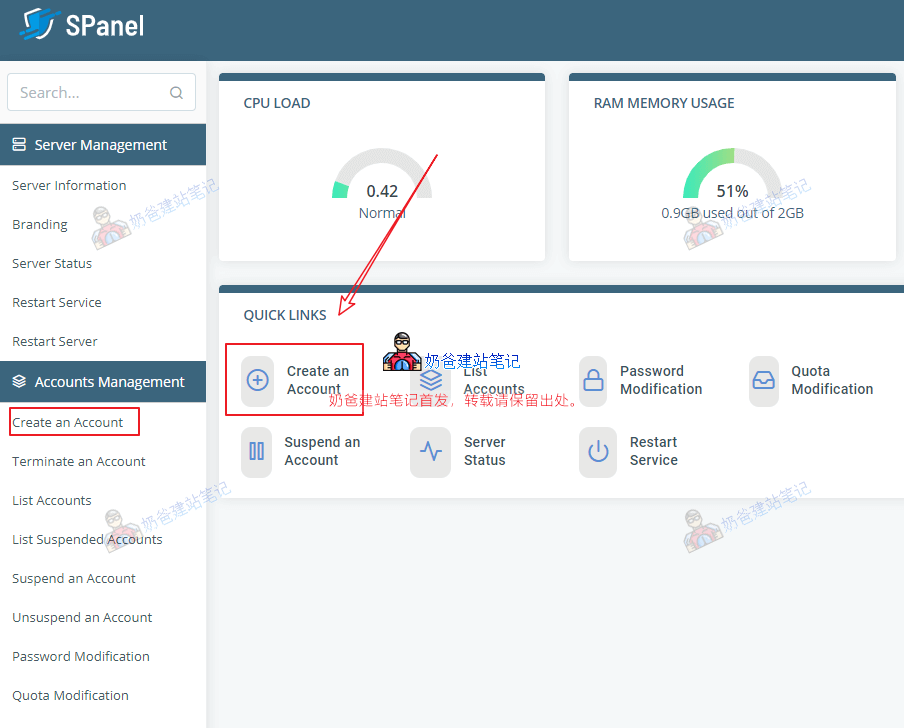Click the search magnifier icon

click(x=177, y=93)
